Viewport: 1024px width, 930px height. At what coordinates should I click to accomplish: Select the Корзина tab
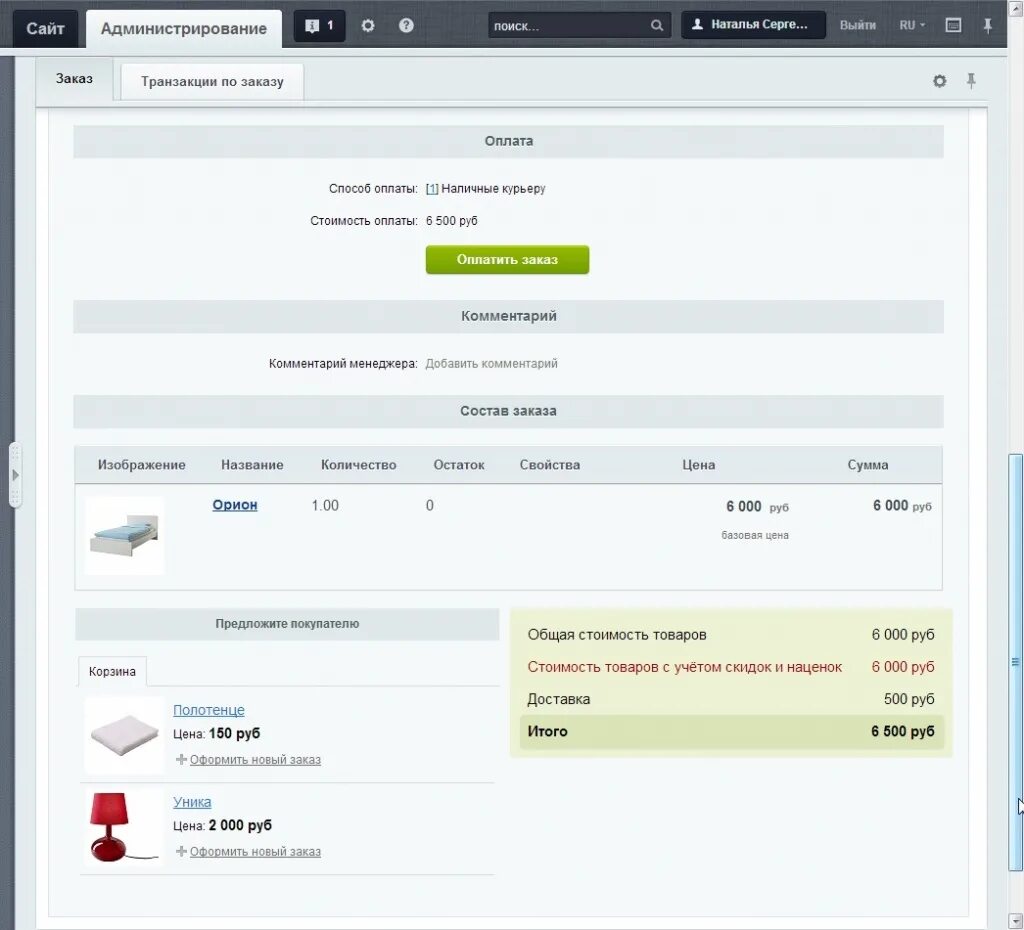tap(112, 671)
